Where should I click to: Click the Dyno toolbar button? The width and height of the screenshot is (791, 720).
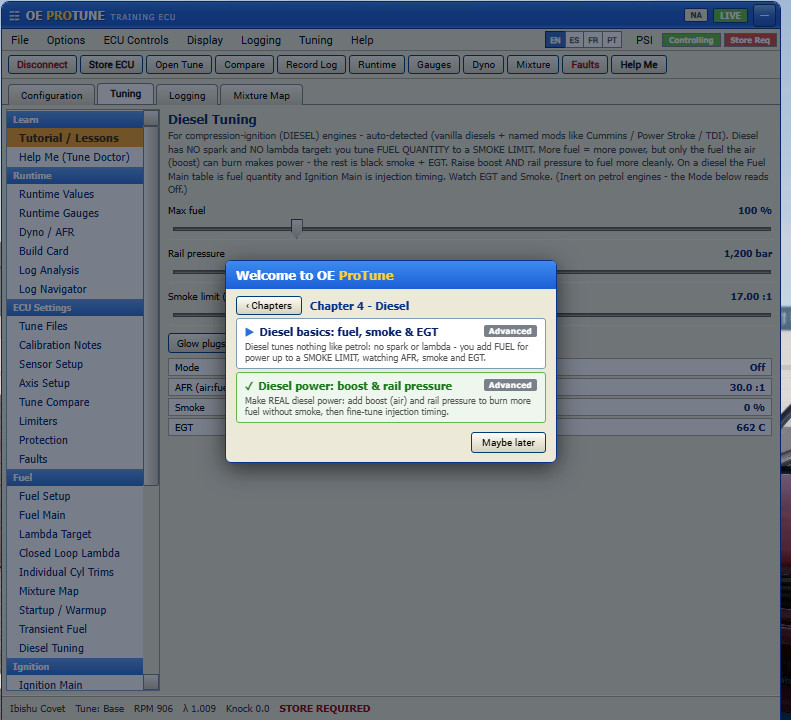(x=483, y=65)
